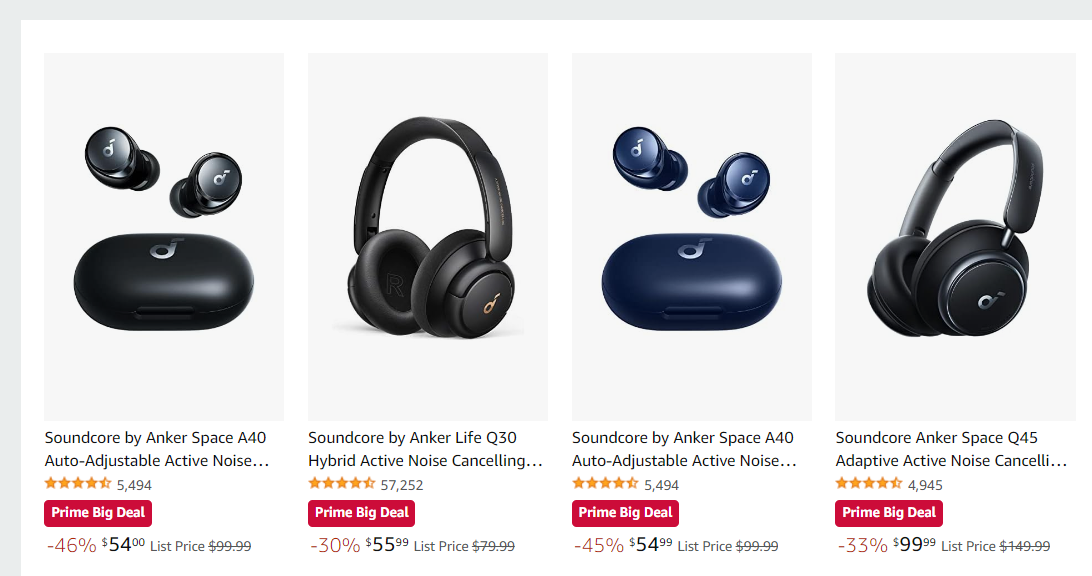Click Prime Big Deal badge for Space Q45
Viewport: 1092px width, 576px height.
(889, 513)
